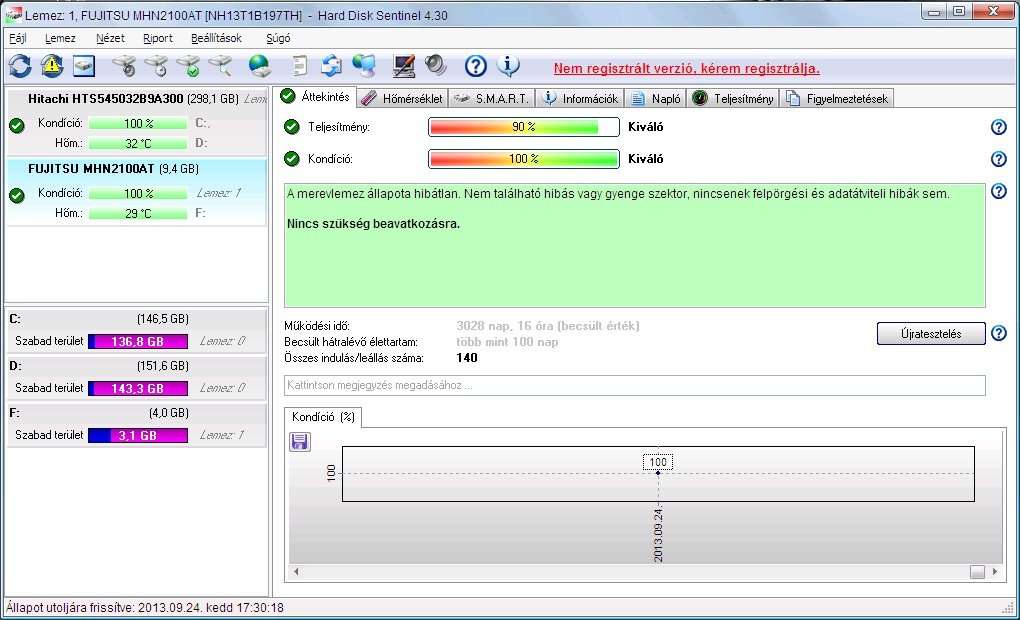The height and width of the screenshot is (620, 1020).
Task: Click help icon beside Teljesítmény bar
Action: (x=999, y=127)
